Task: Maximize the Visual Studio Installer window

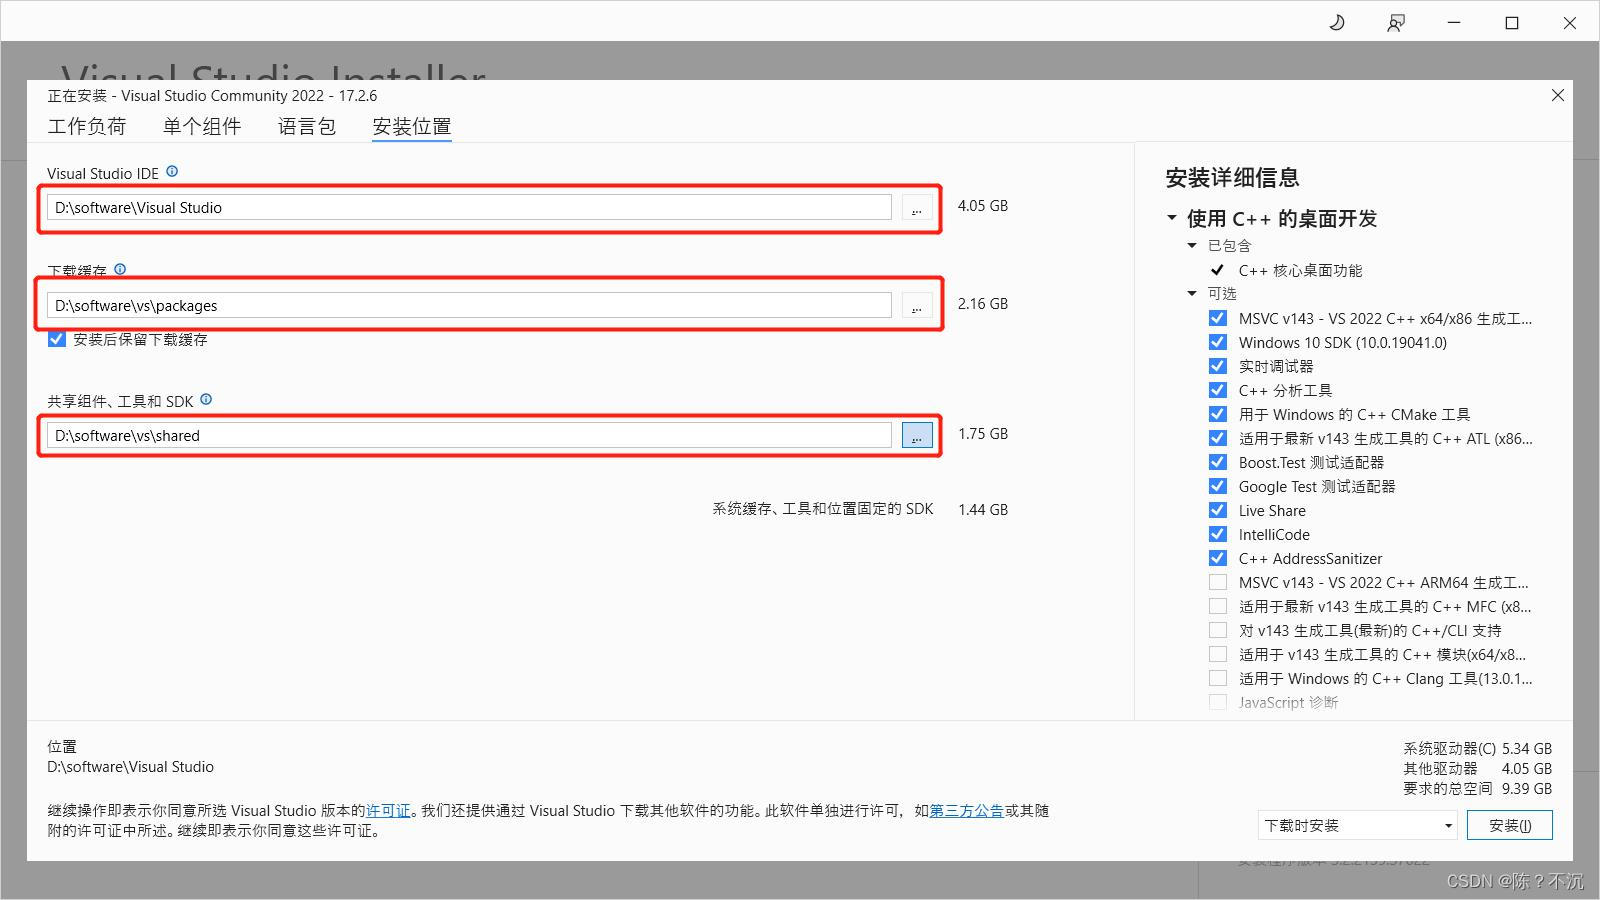Action: click(1512, 22)
